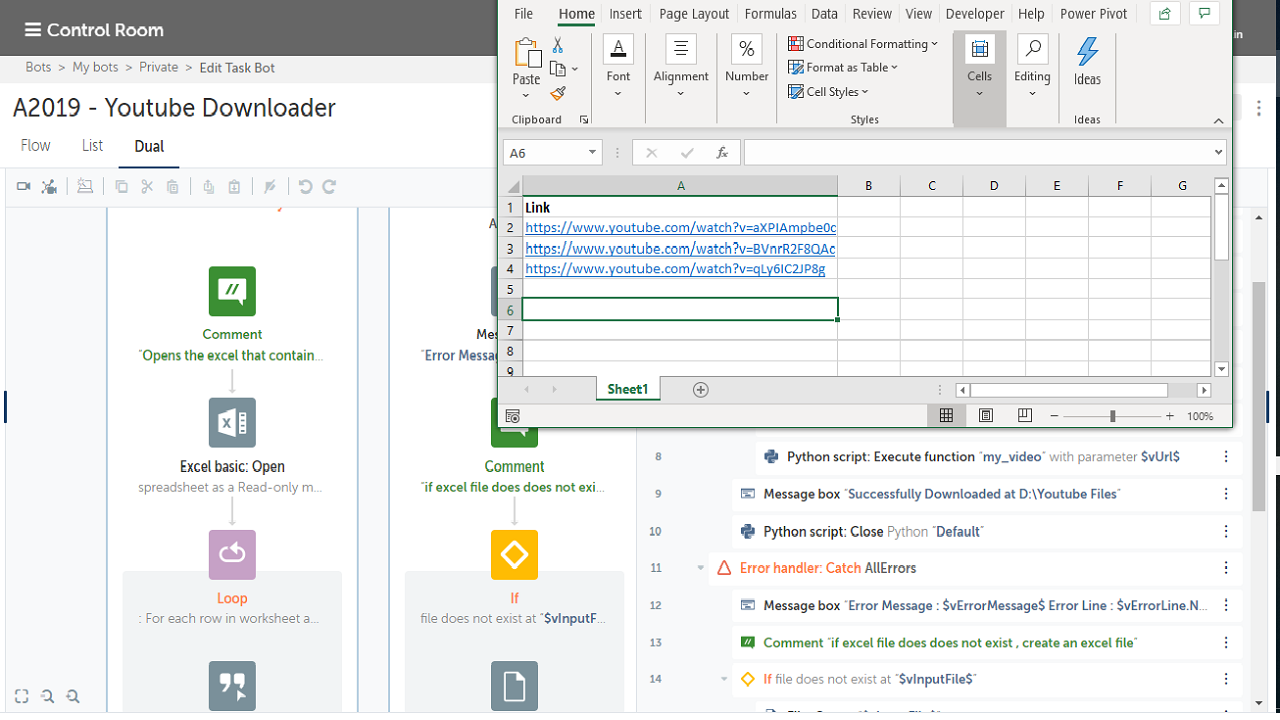Click the Format Painter brush icon
Viewport: 1280px width, 720px height.
coord(558,94)
